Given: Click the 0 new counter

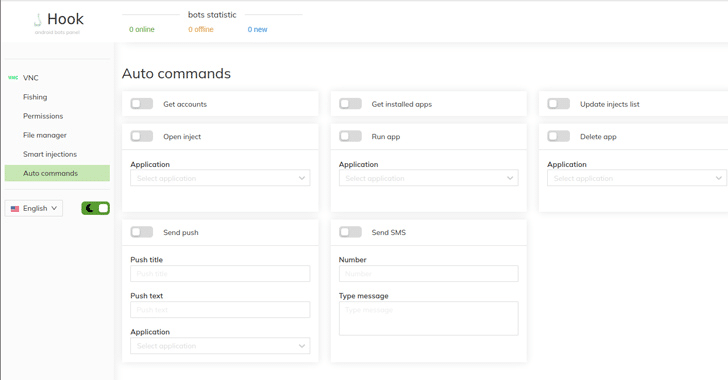Looking at the screenshot, I should pyautogui.click(x=257, y=29).
